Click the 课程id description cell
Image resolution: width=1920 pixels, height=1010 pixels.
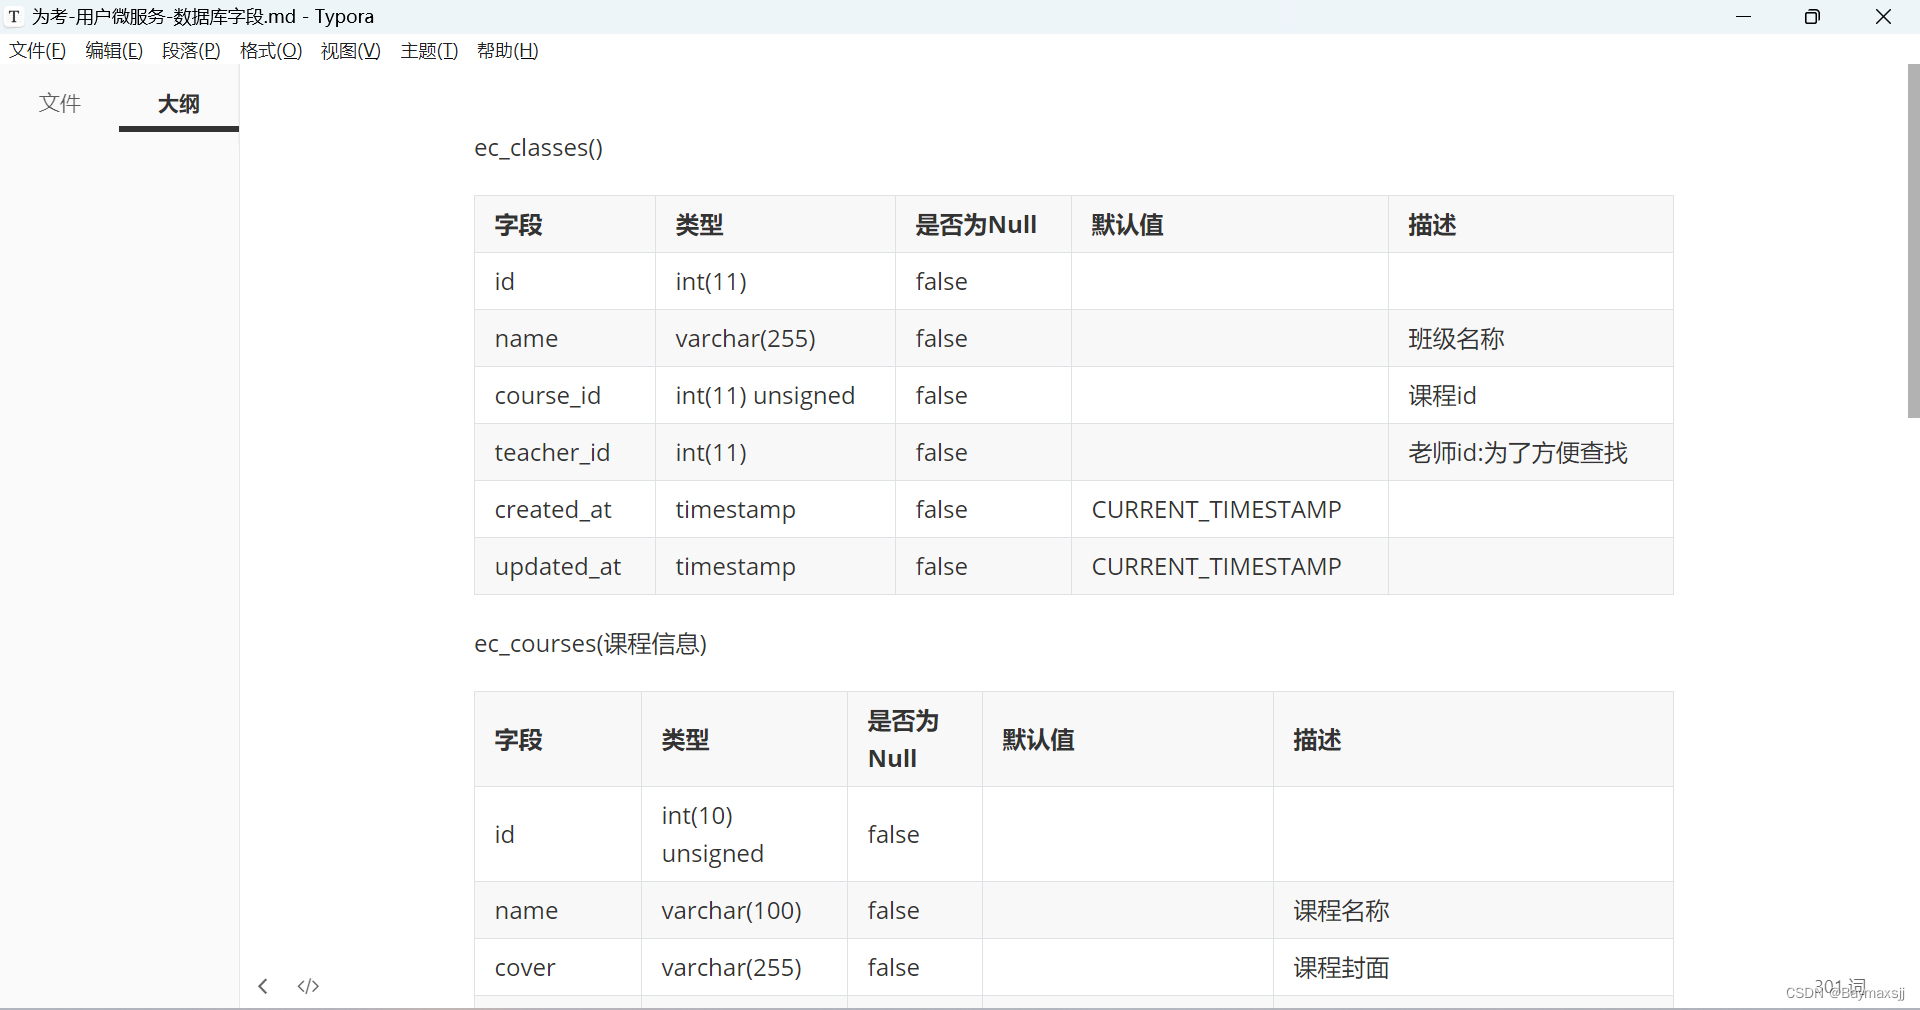click(1530, 396)
